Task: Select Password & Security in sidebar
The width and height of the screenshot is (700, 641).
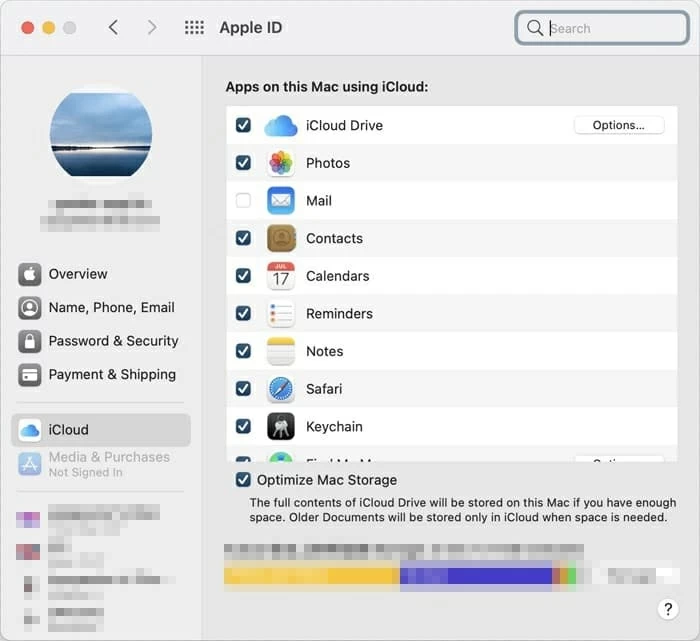Action: 113,341
